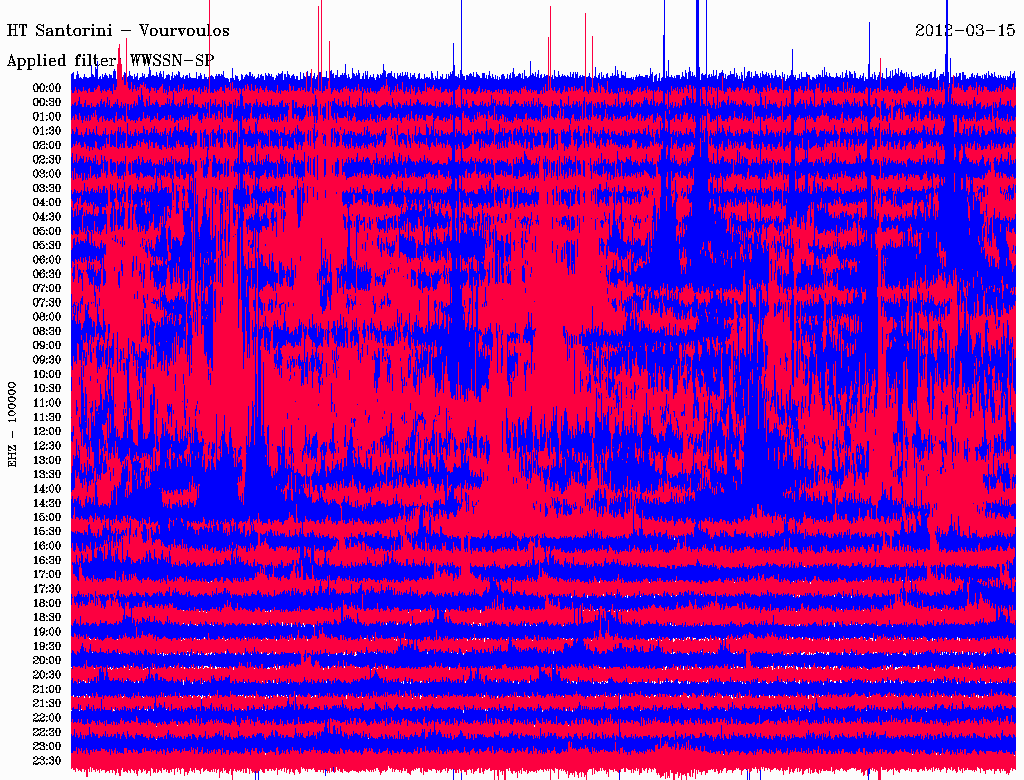Select the '19:00' time label
1024x780 pixels.
click(x=47, y=632)
